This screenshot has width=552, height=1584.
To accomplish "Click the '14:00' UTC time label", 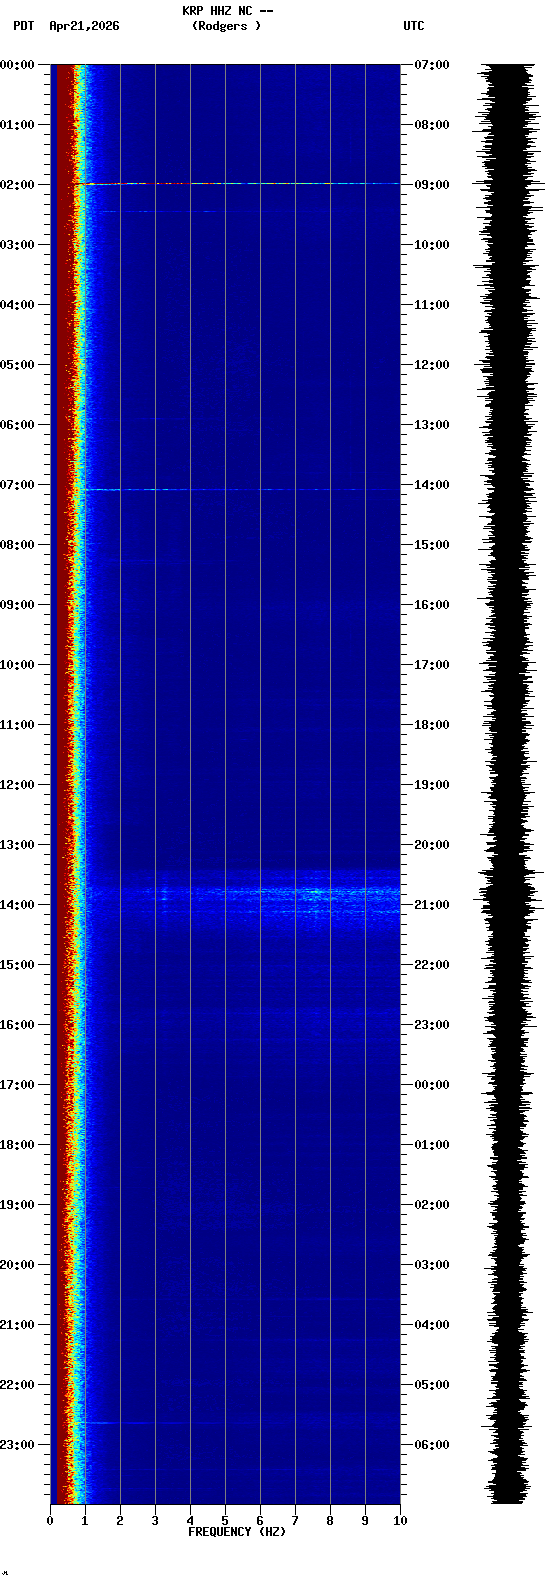I will pyautogui.click(x=432, y=485).
